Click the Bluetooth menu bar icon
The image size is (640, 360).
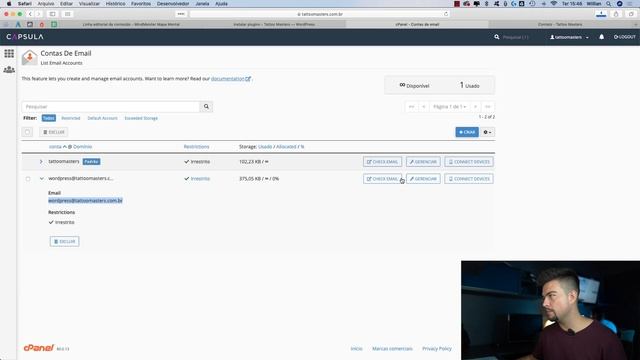[487, 4]
